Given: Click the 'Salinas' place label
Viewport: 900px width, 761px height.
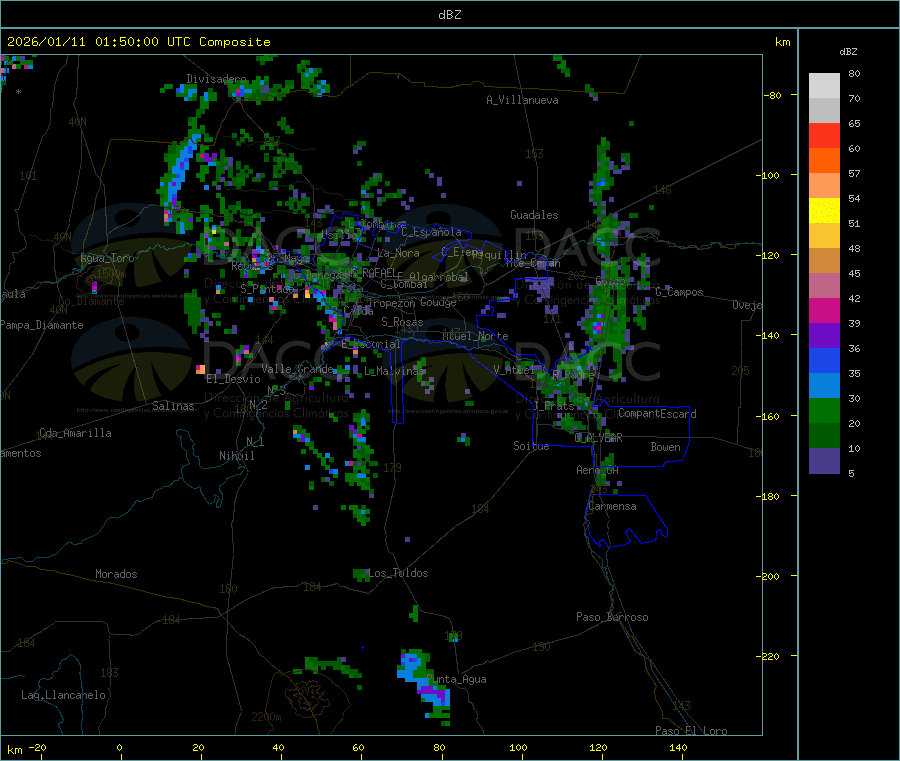Looking at the screenshot, I should (173, 406).
